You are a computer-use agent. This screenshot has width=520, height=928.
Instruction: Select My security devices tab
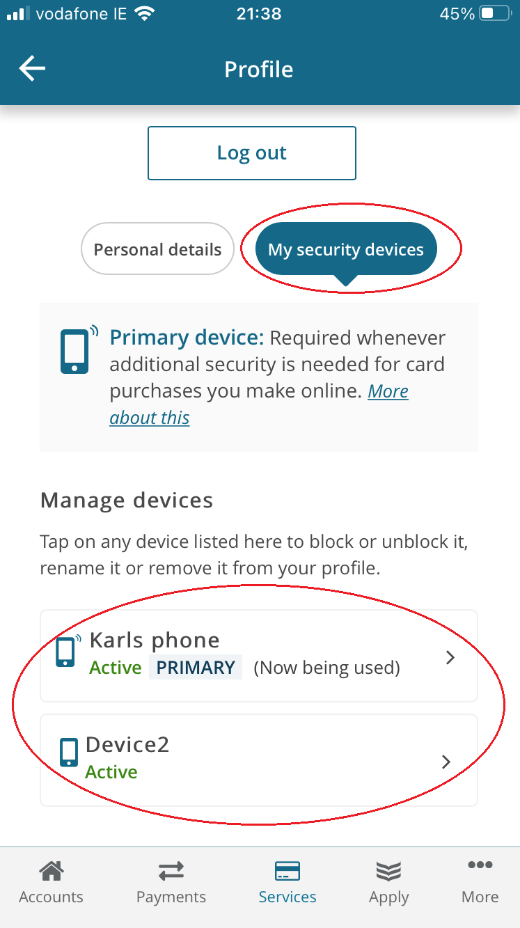346,249
